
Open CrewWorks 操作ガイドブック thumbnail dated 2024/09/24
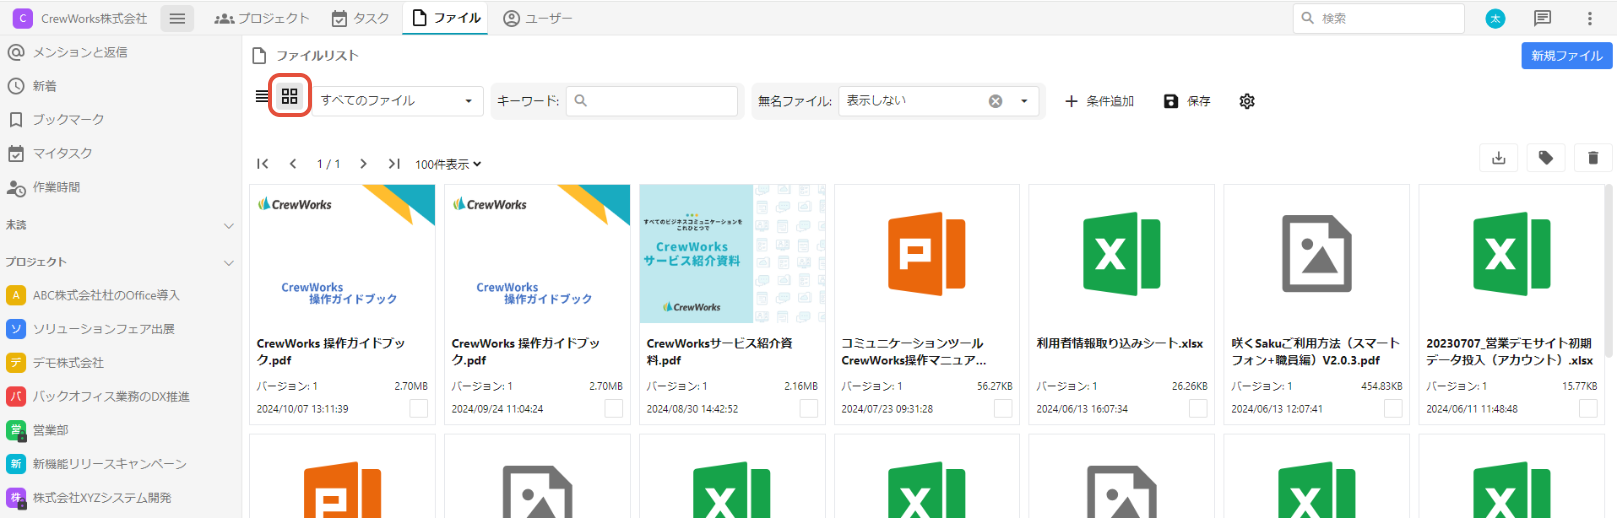(x=537, y=254)
